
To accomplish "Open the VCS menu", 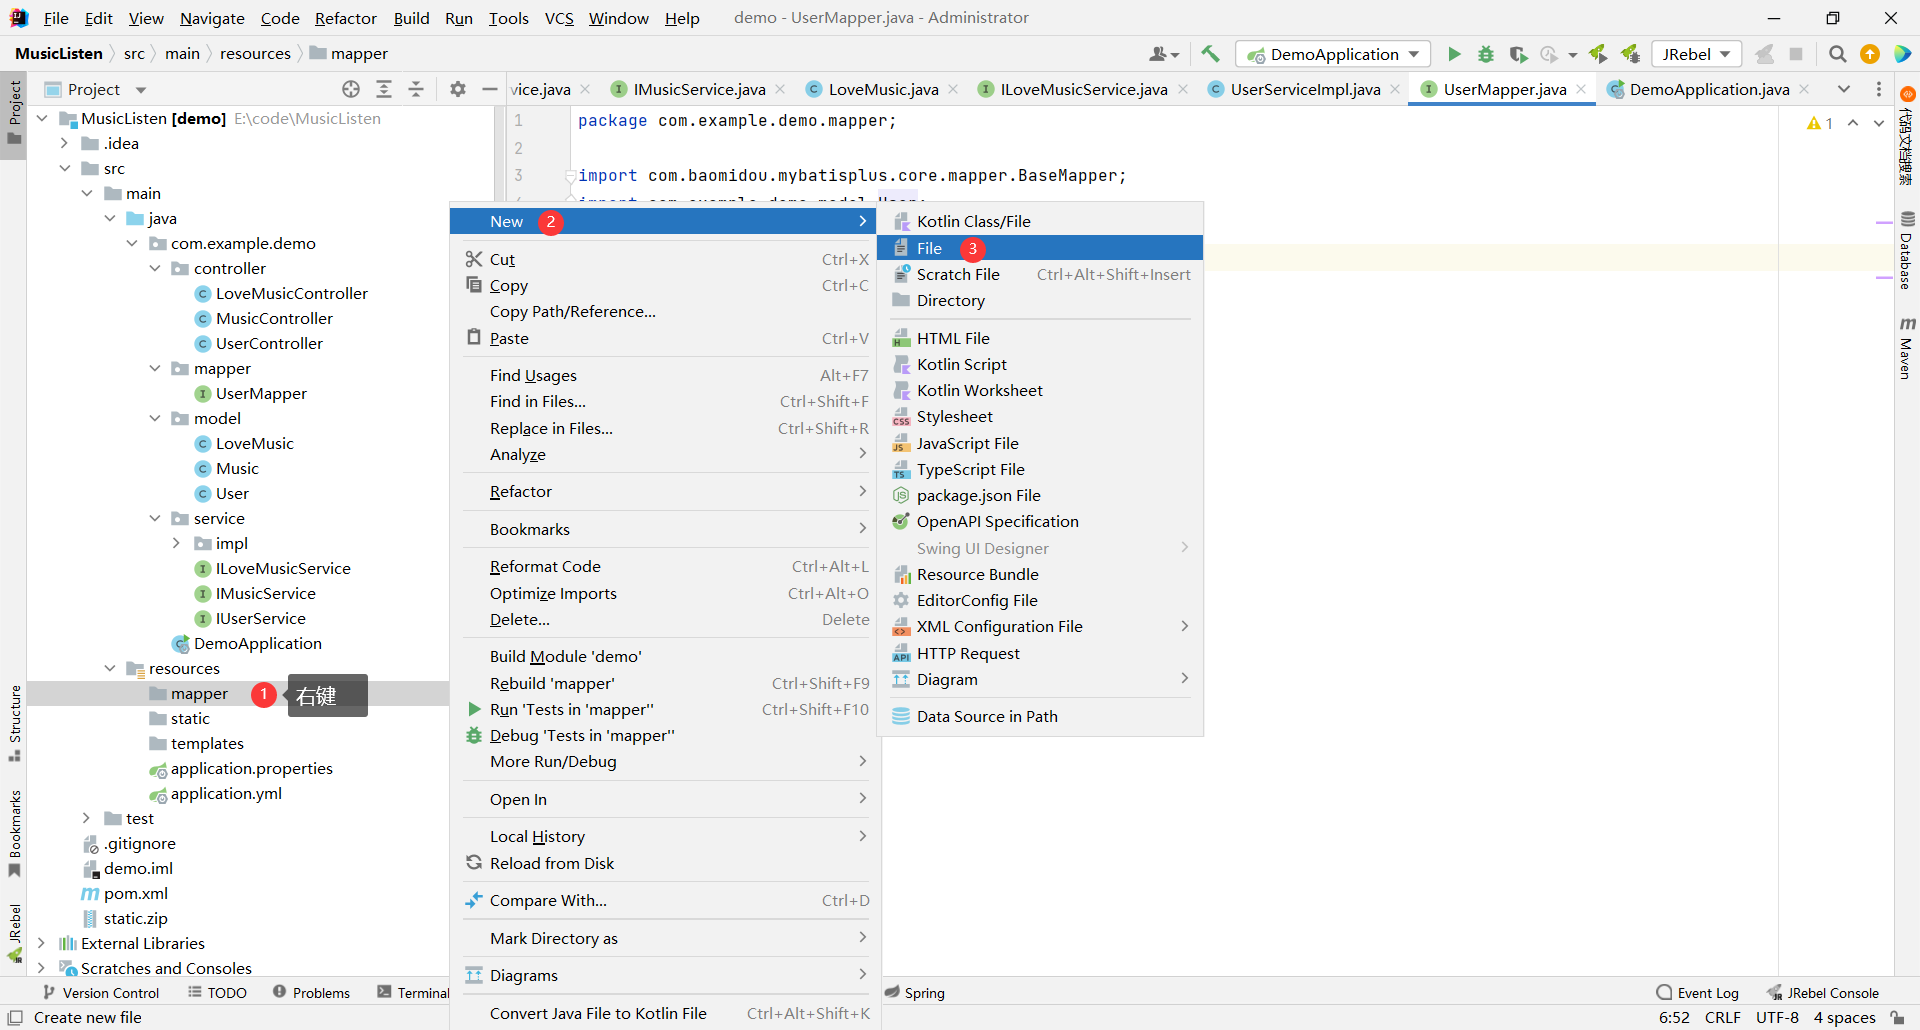I will click(559, 18).
